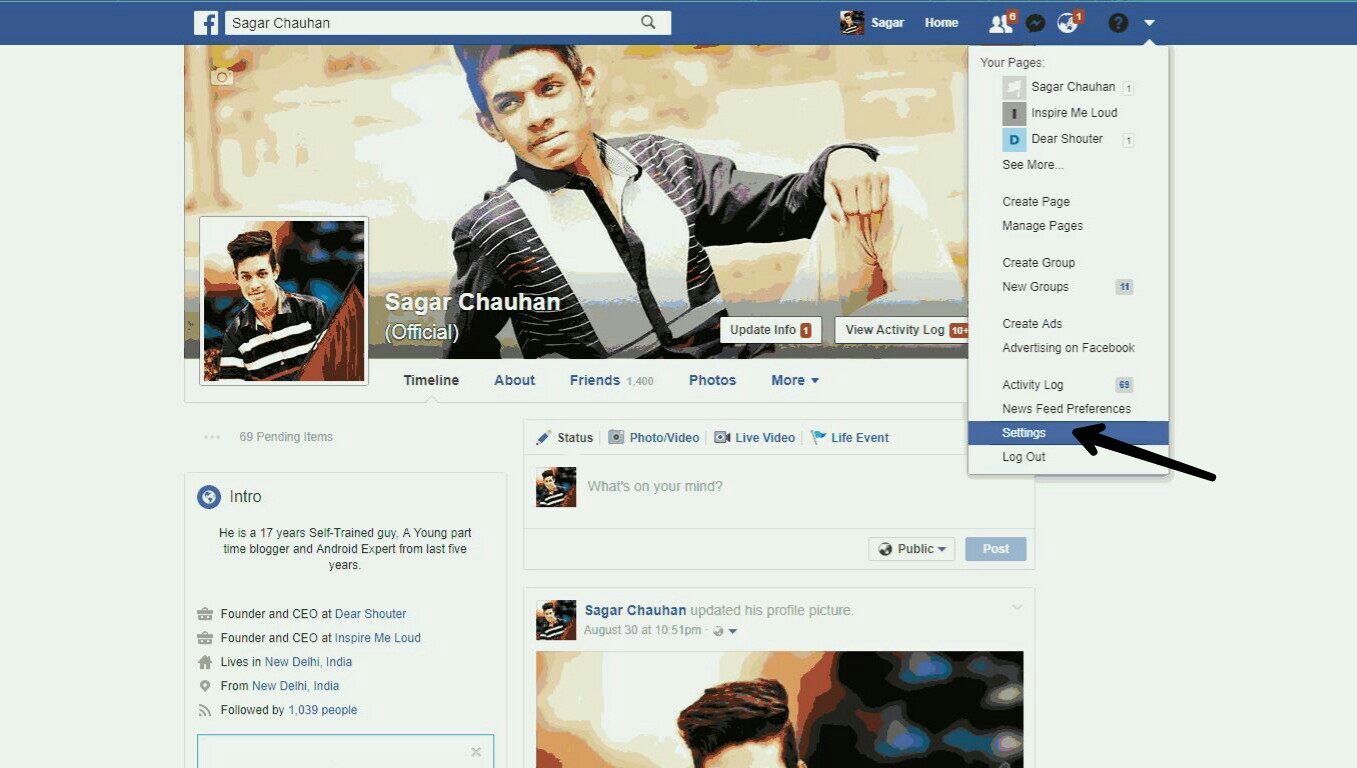1357x768 pixels.
Task: Switch to the About tab
Action: click(x=514, y=380)
